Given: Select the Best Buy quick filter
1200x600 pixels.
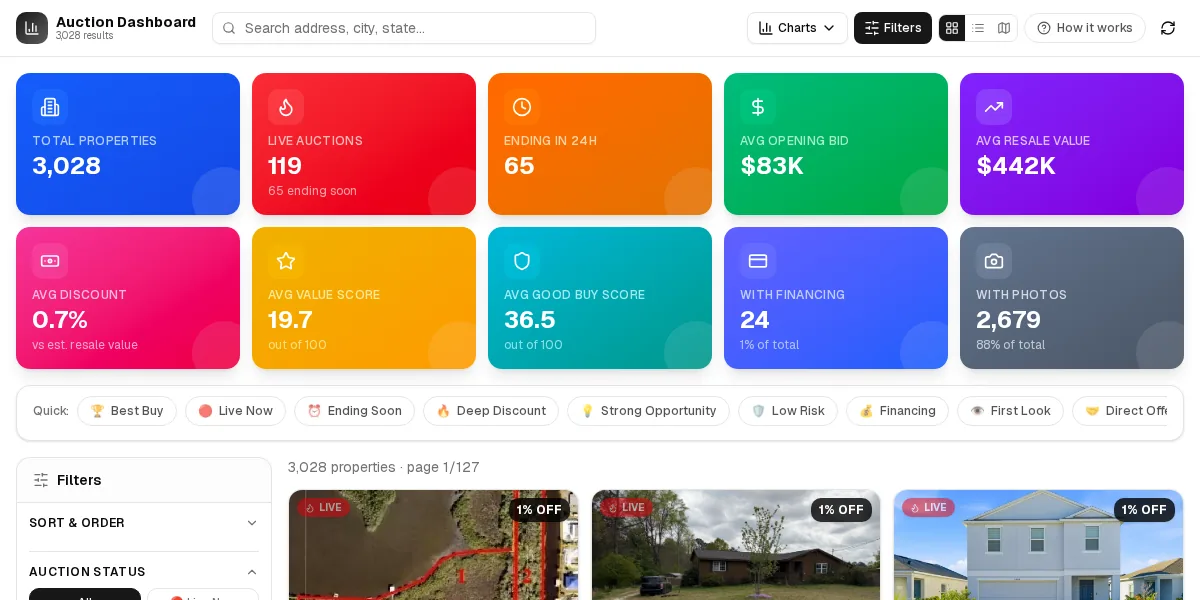Looking at the screenshot, I should (x=127, y=411).
